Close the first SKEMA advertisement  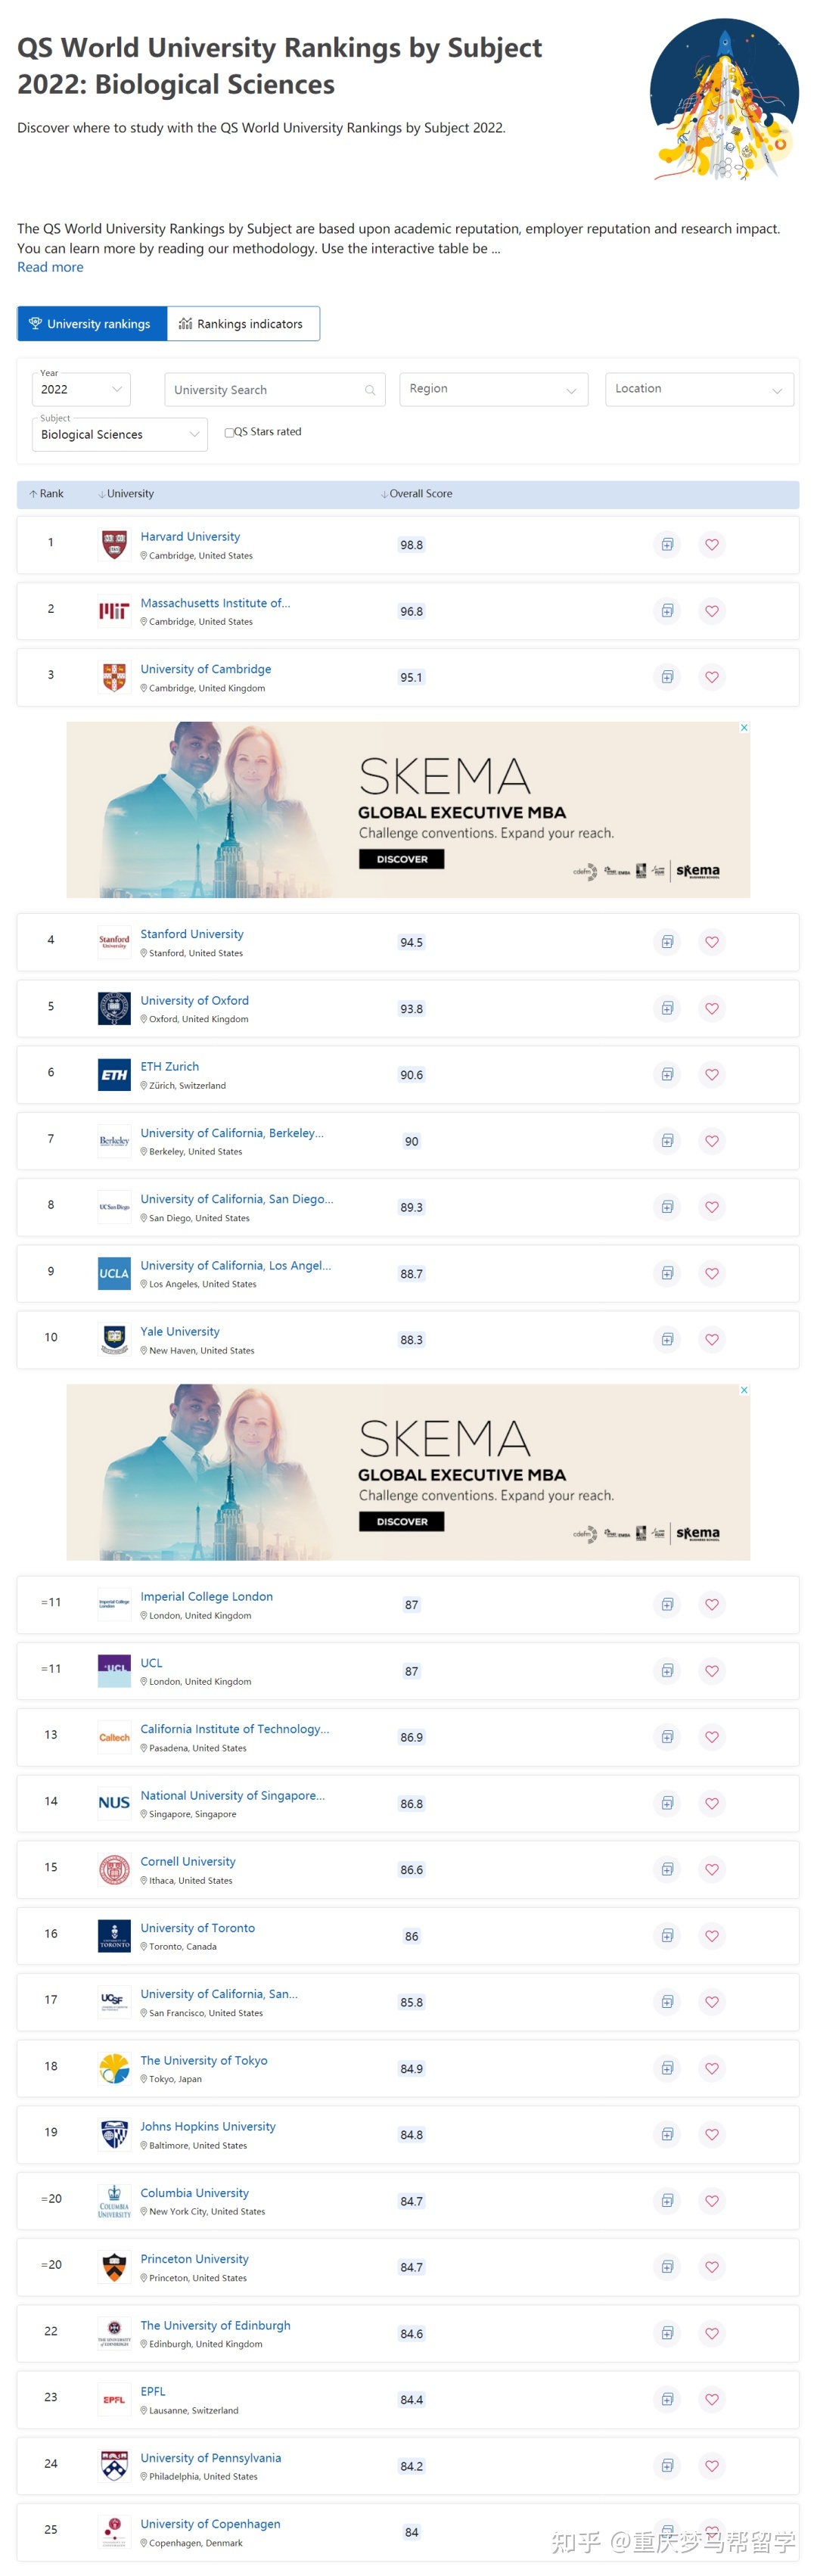(744, 728)
